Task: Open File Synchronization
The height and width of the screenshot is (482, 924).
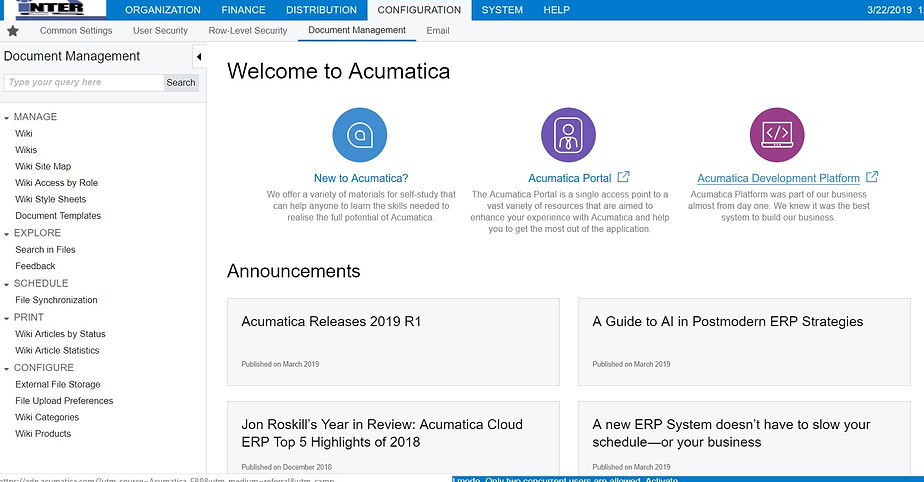Action: click(56, 300)
